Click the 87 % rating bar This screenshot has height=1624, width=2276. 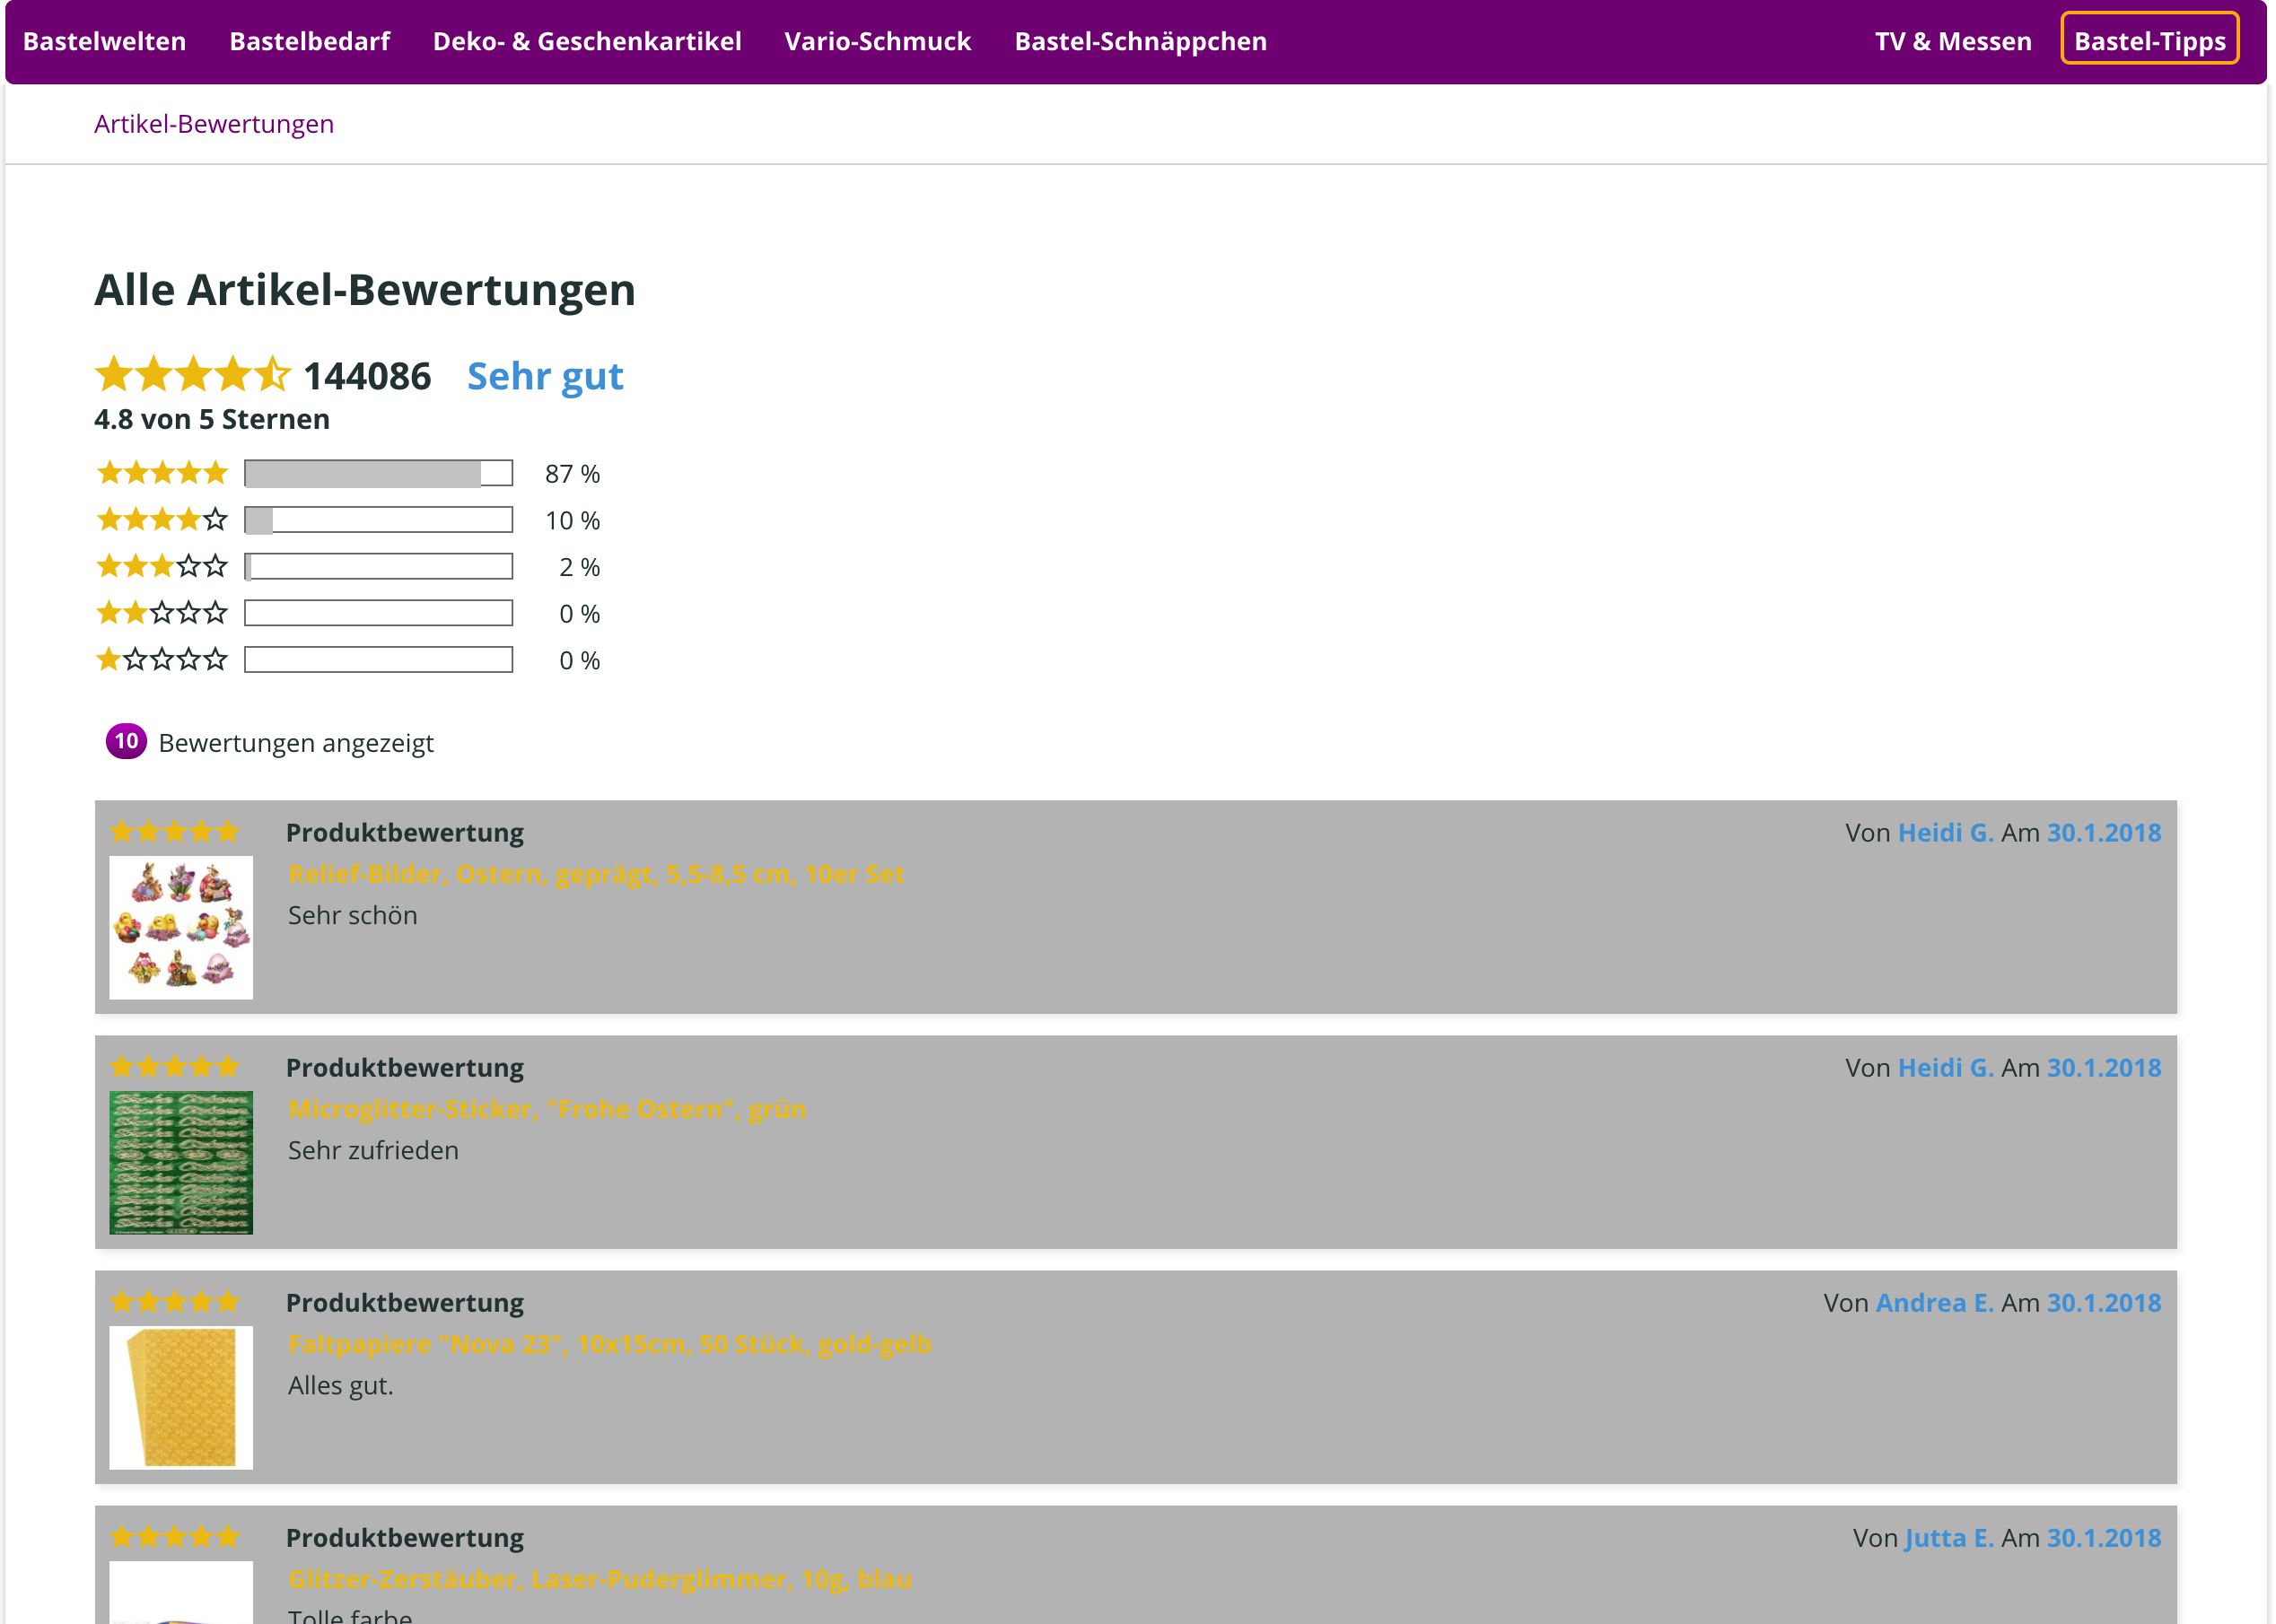click(x=379, y=473)
